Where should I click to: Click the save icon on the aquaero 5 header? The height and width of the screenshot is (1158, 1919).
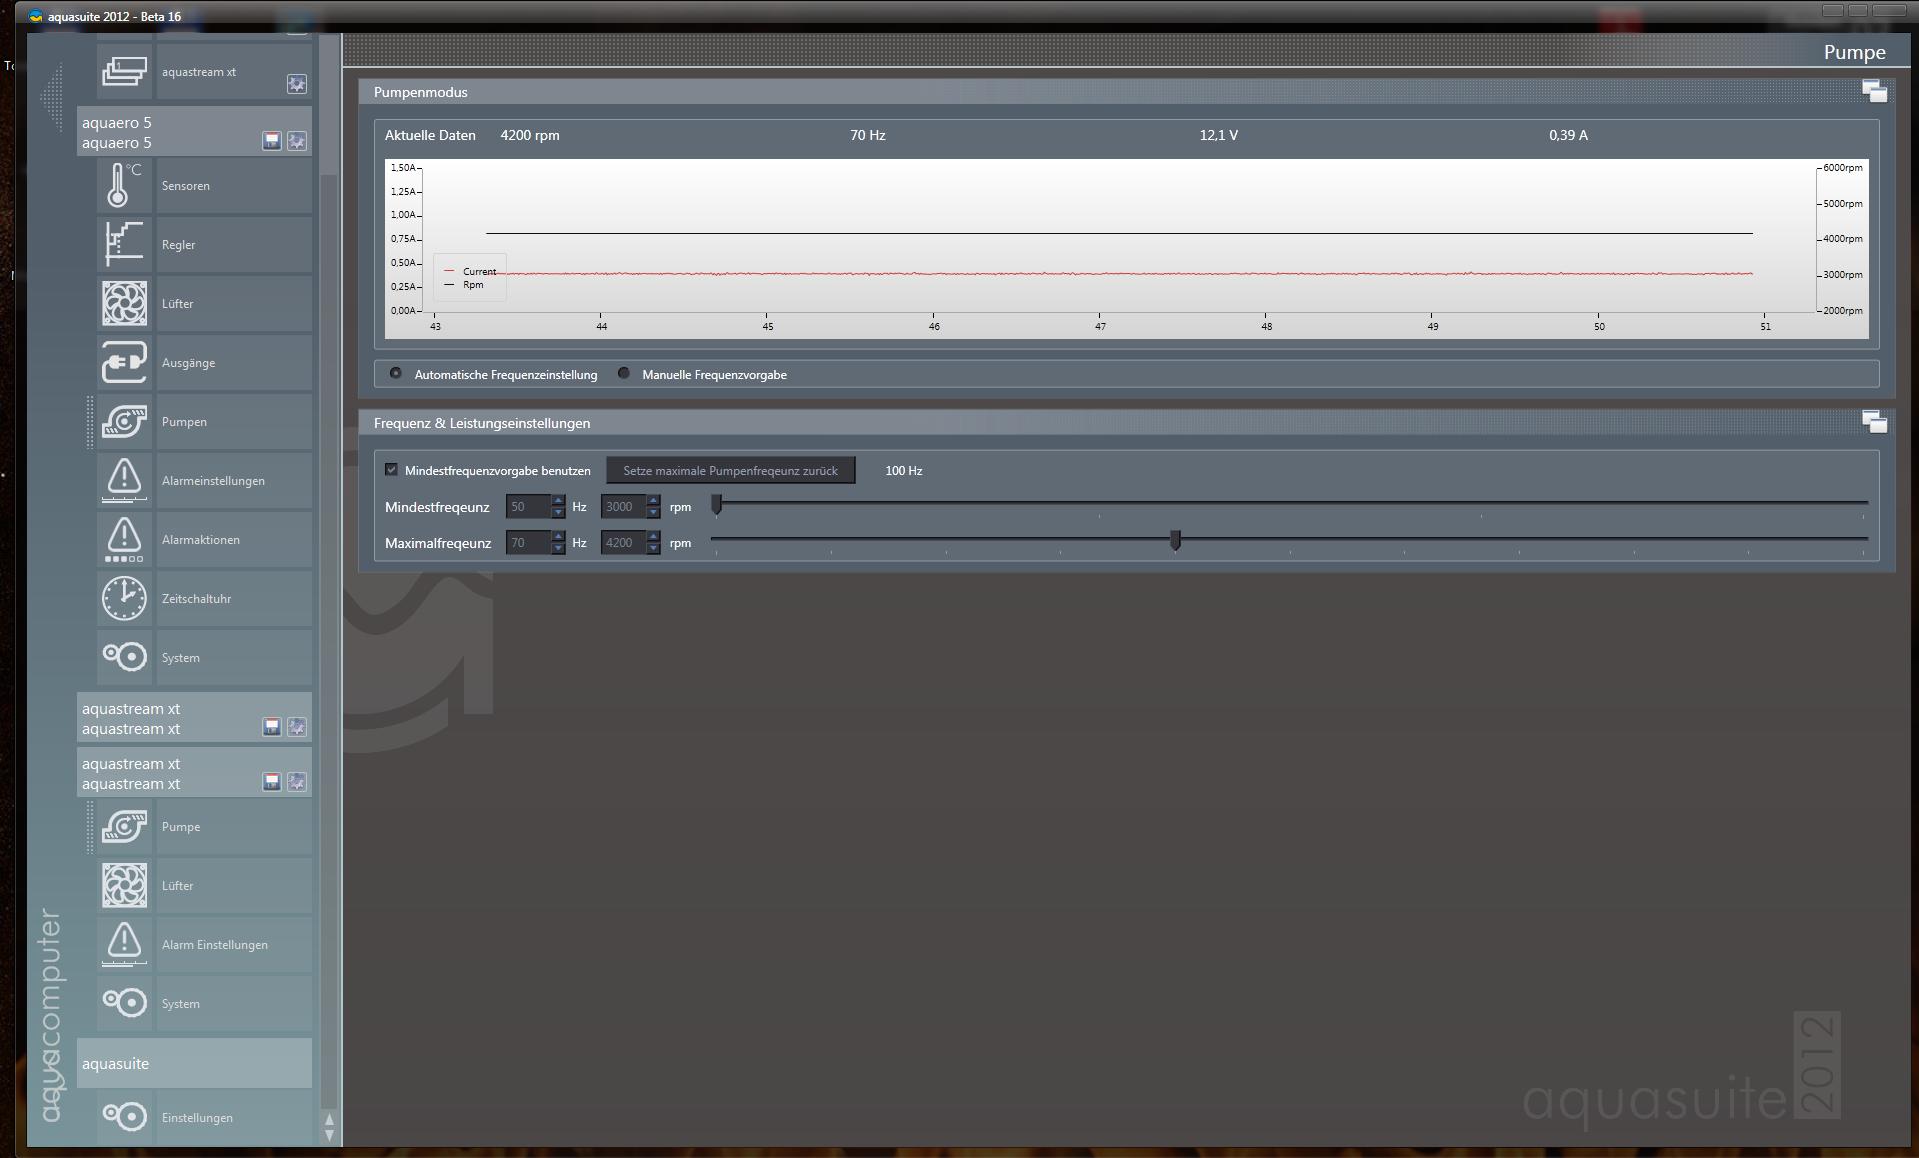tap(271, 141)
